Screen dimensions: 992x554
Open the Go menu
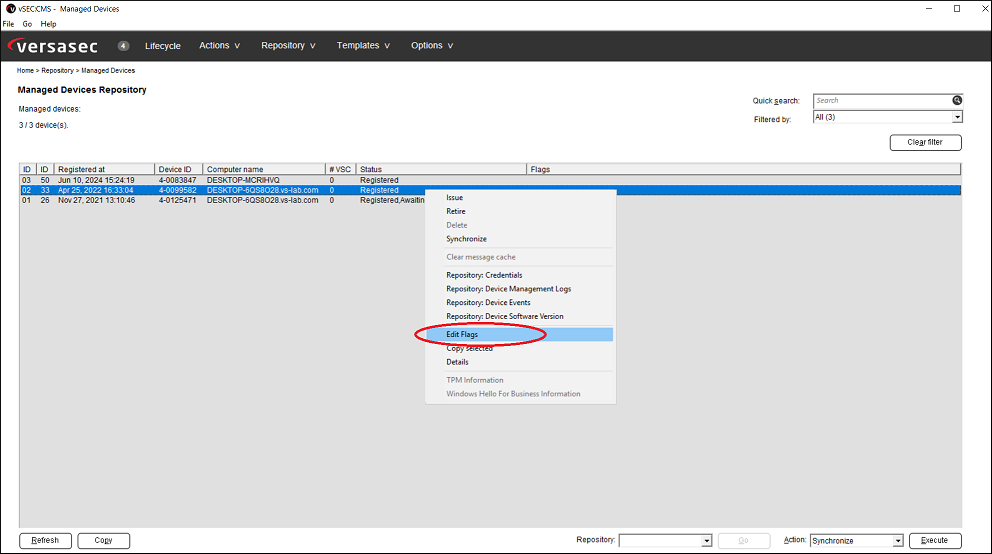27,24
